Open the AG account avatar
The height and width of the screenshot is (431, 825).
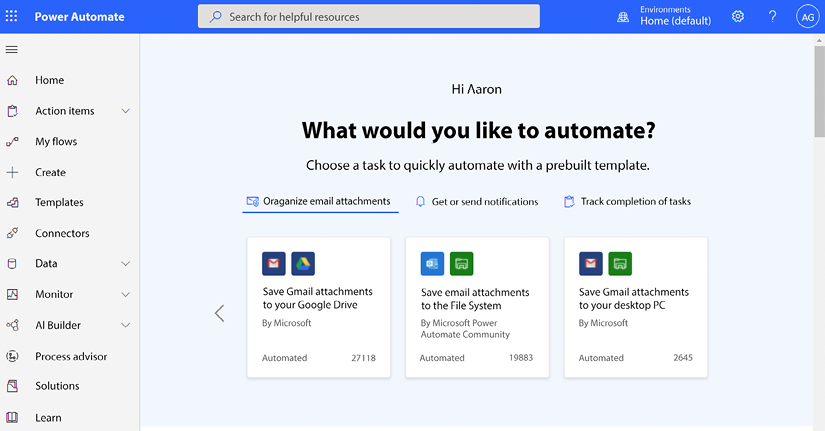click(x=808, y=17)
